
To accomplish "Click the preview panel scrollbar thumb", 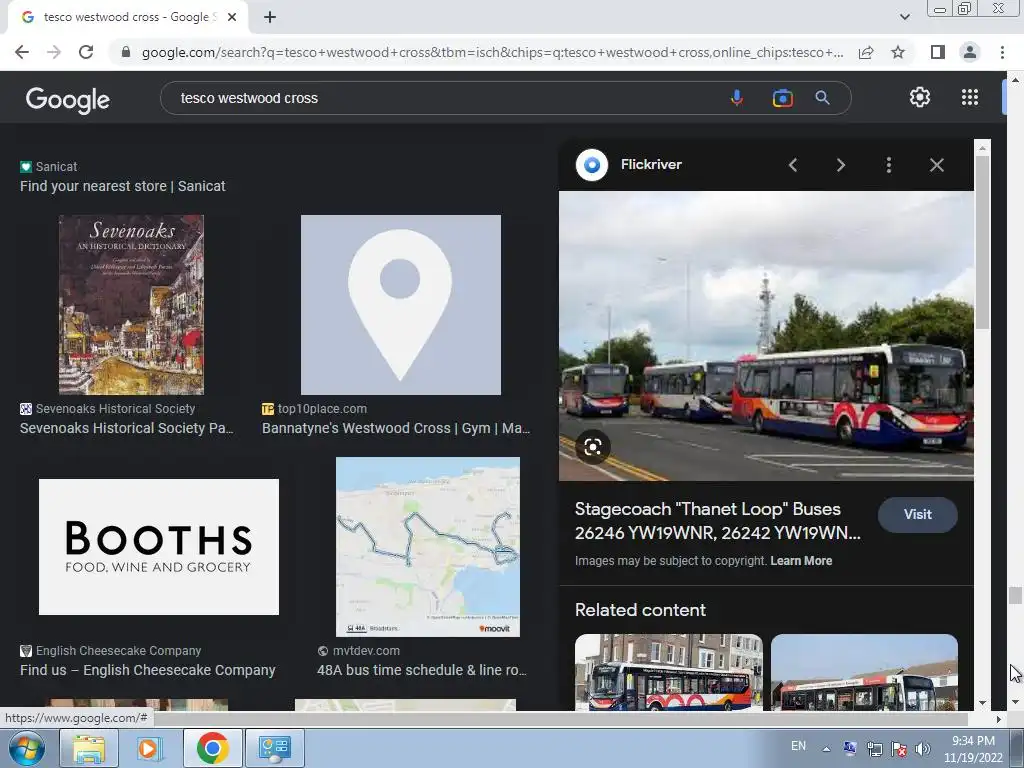I will (x=982, y=242).
